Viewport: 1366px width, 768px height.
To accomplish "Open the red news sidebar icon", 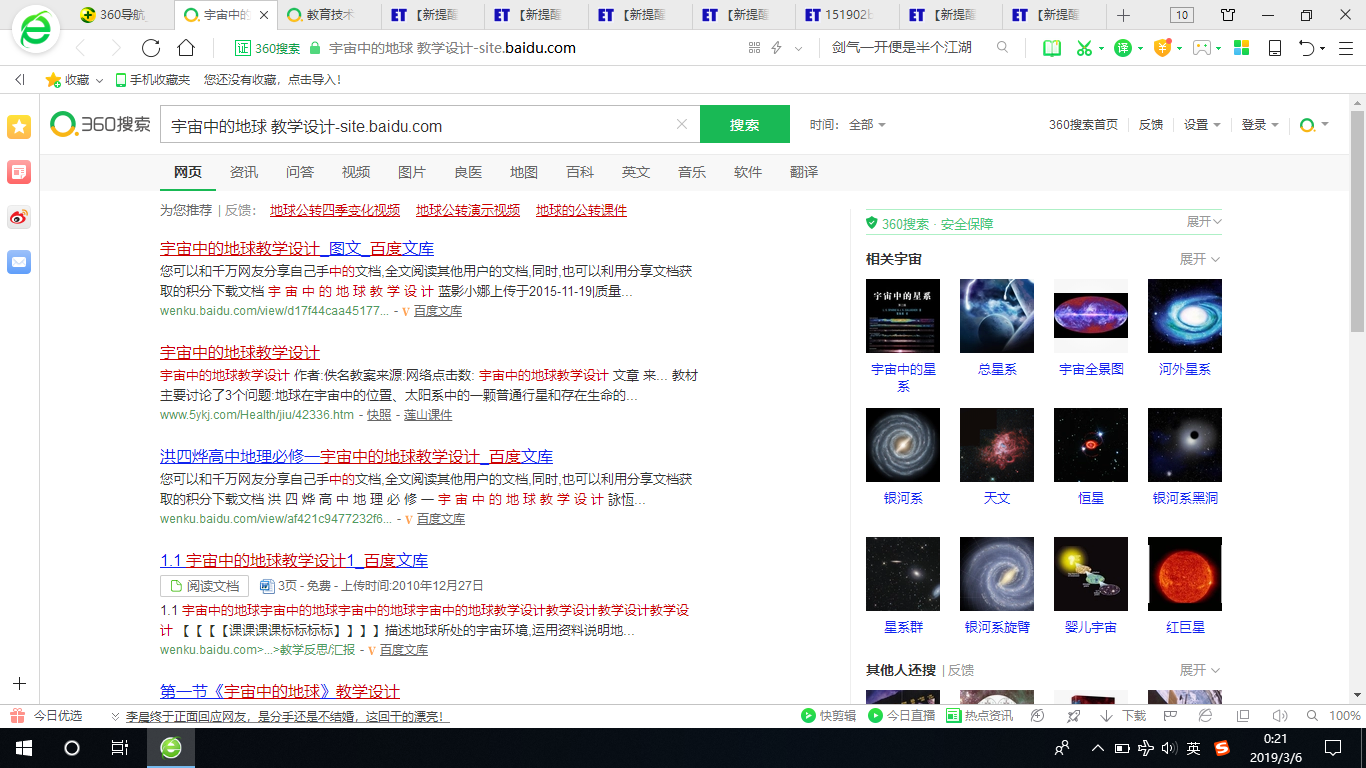I will [19, 172].
